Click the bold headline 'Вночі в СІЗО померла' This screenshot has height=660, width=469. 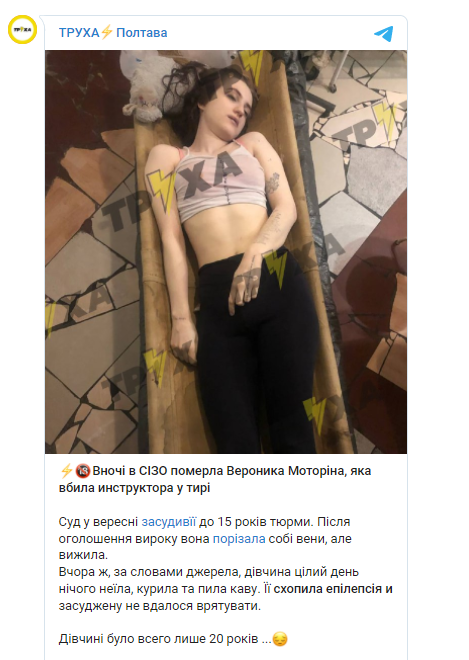(158, 471)
